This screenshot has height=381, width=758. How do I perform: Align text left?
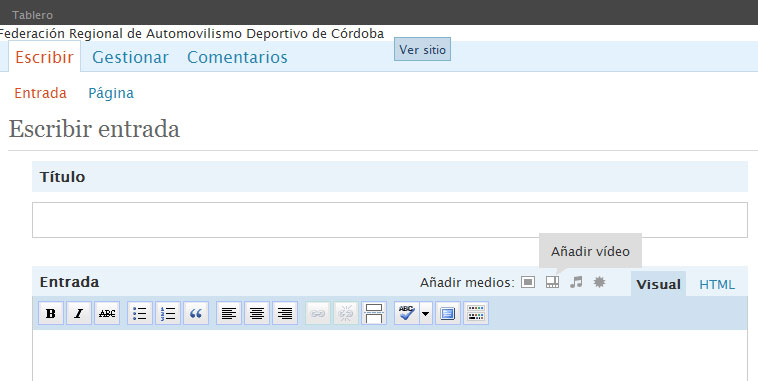pos(229,313)
